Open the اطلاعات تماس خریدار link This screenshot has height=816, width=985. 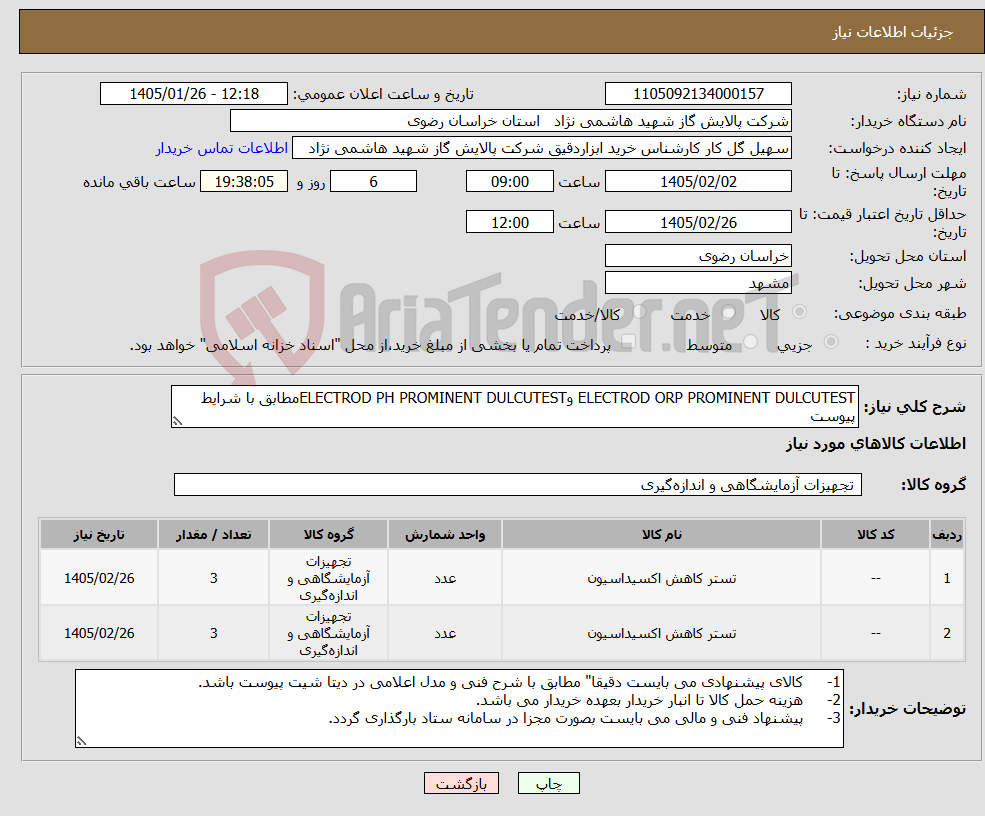[x=222, y=148]
